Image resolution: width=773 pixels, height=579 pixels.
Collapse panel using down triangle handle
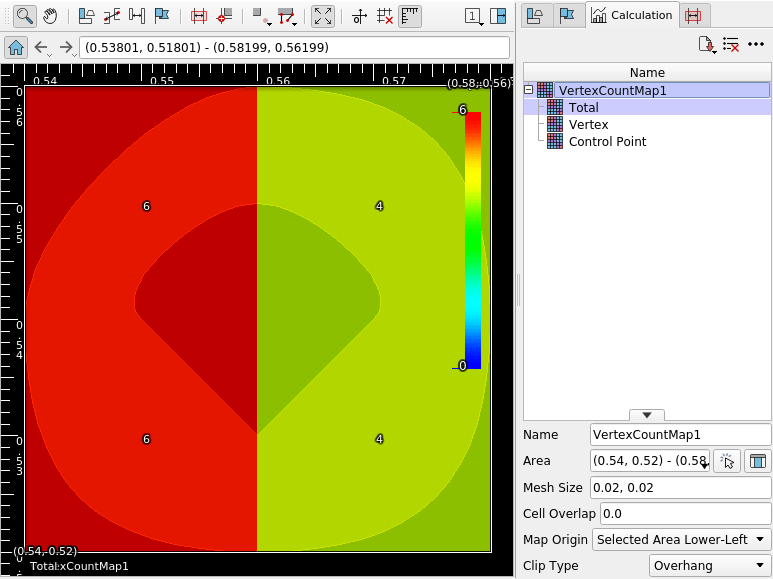(647, 415)
